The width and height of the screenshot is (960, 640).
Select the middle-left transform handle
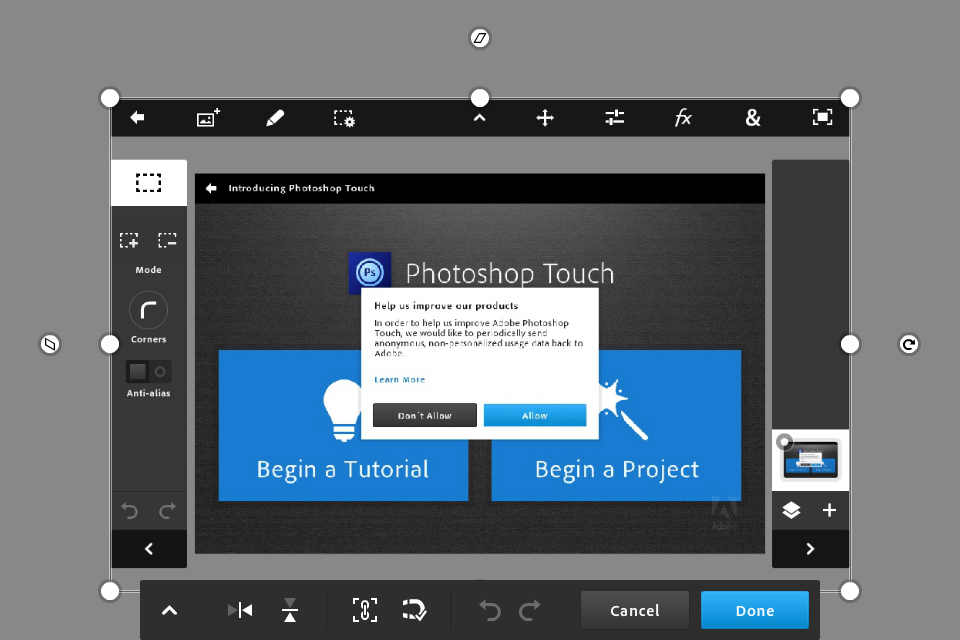click(110, 344)
